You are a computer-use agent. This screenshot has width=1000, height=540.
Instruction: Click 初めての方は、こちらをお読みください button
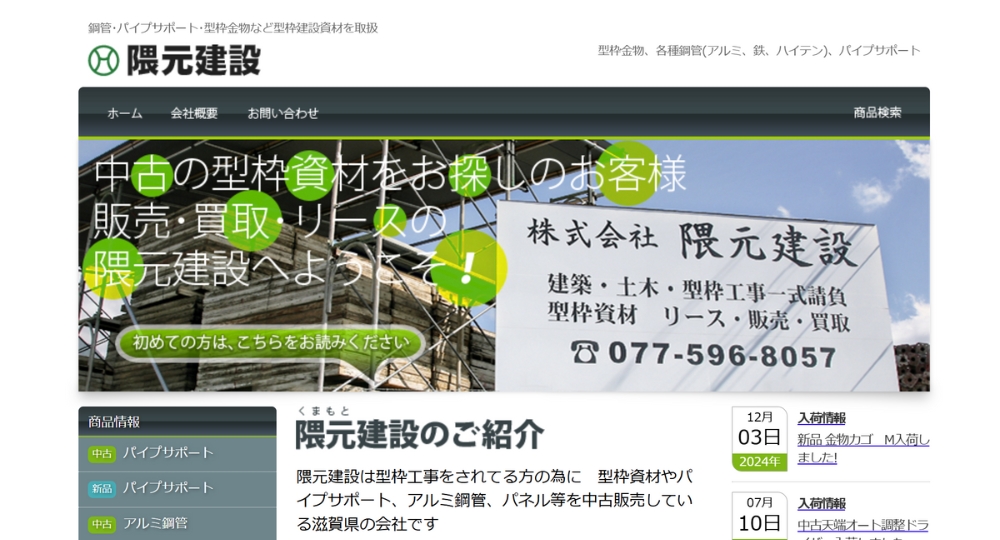coord(270,343)
